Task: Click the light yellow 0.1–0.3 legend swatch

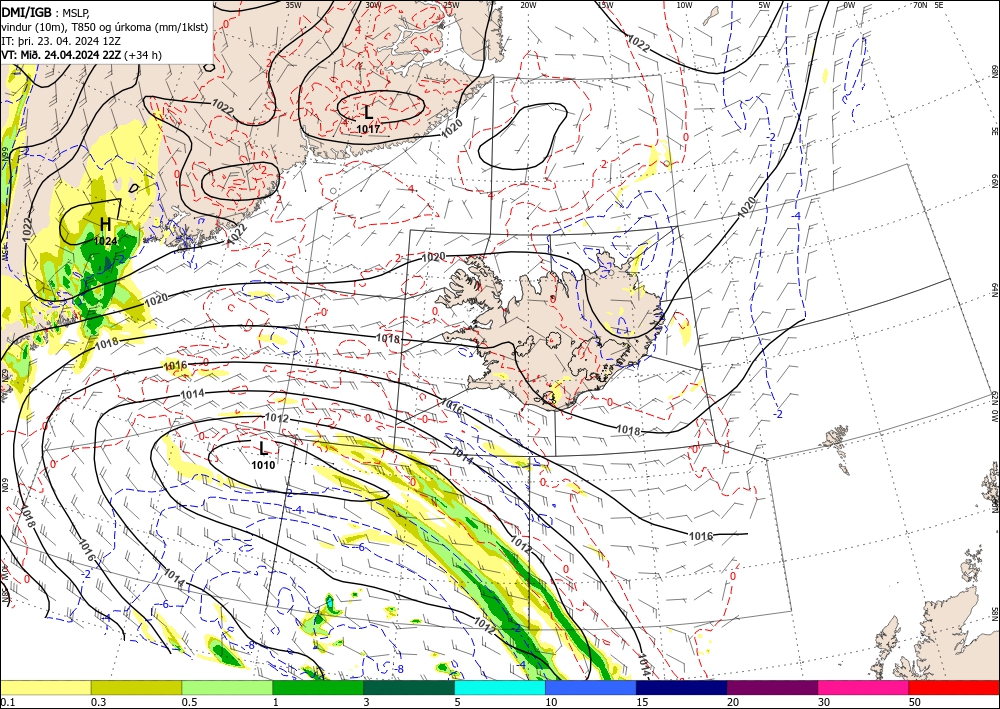Action: coord(45,687)
